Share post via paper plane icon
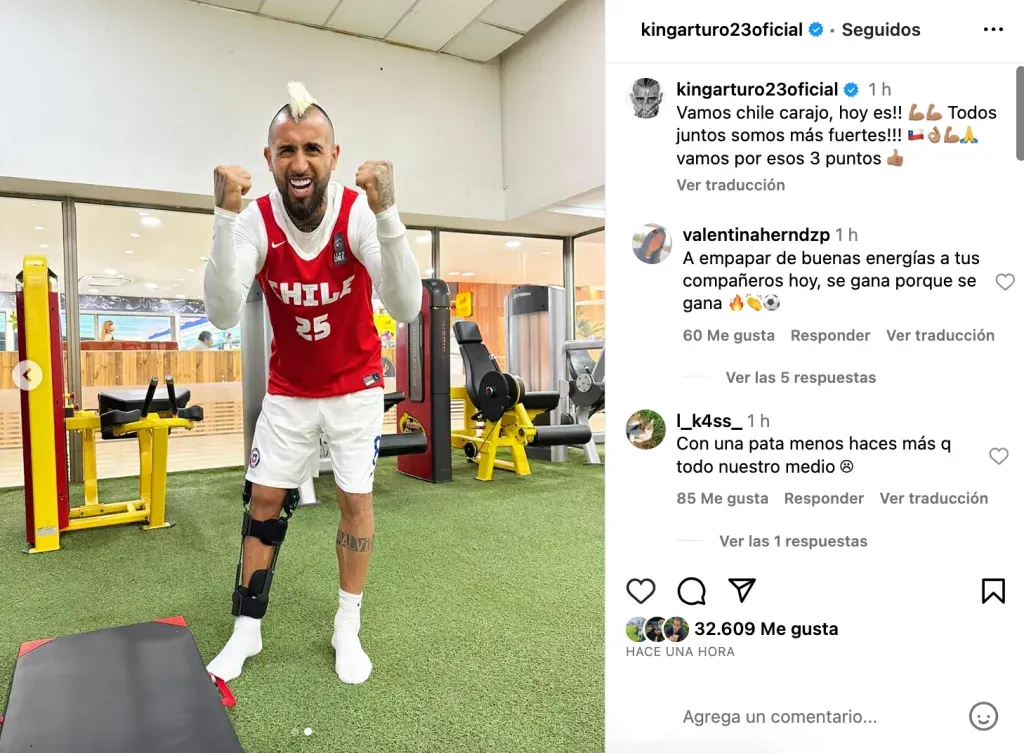Image resolution: width=1024 pixels, height=753 pixels. click(x=742, y=590)
